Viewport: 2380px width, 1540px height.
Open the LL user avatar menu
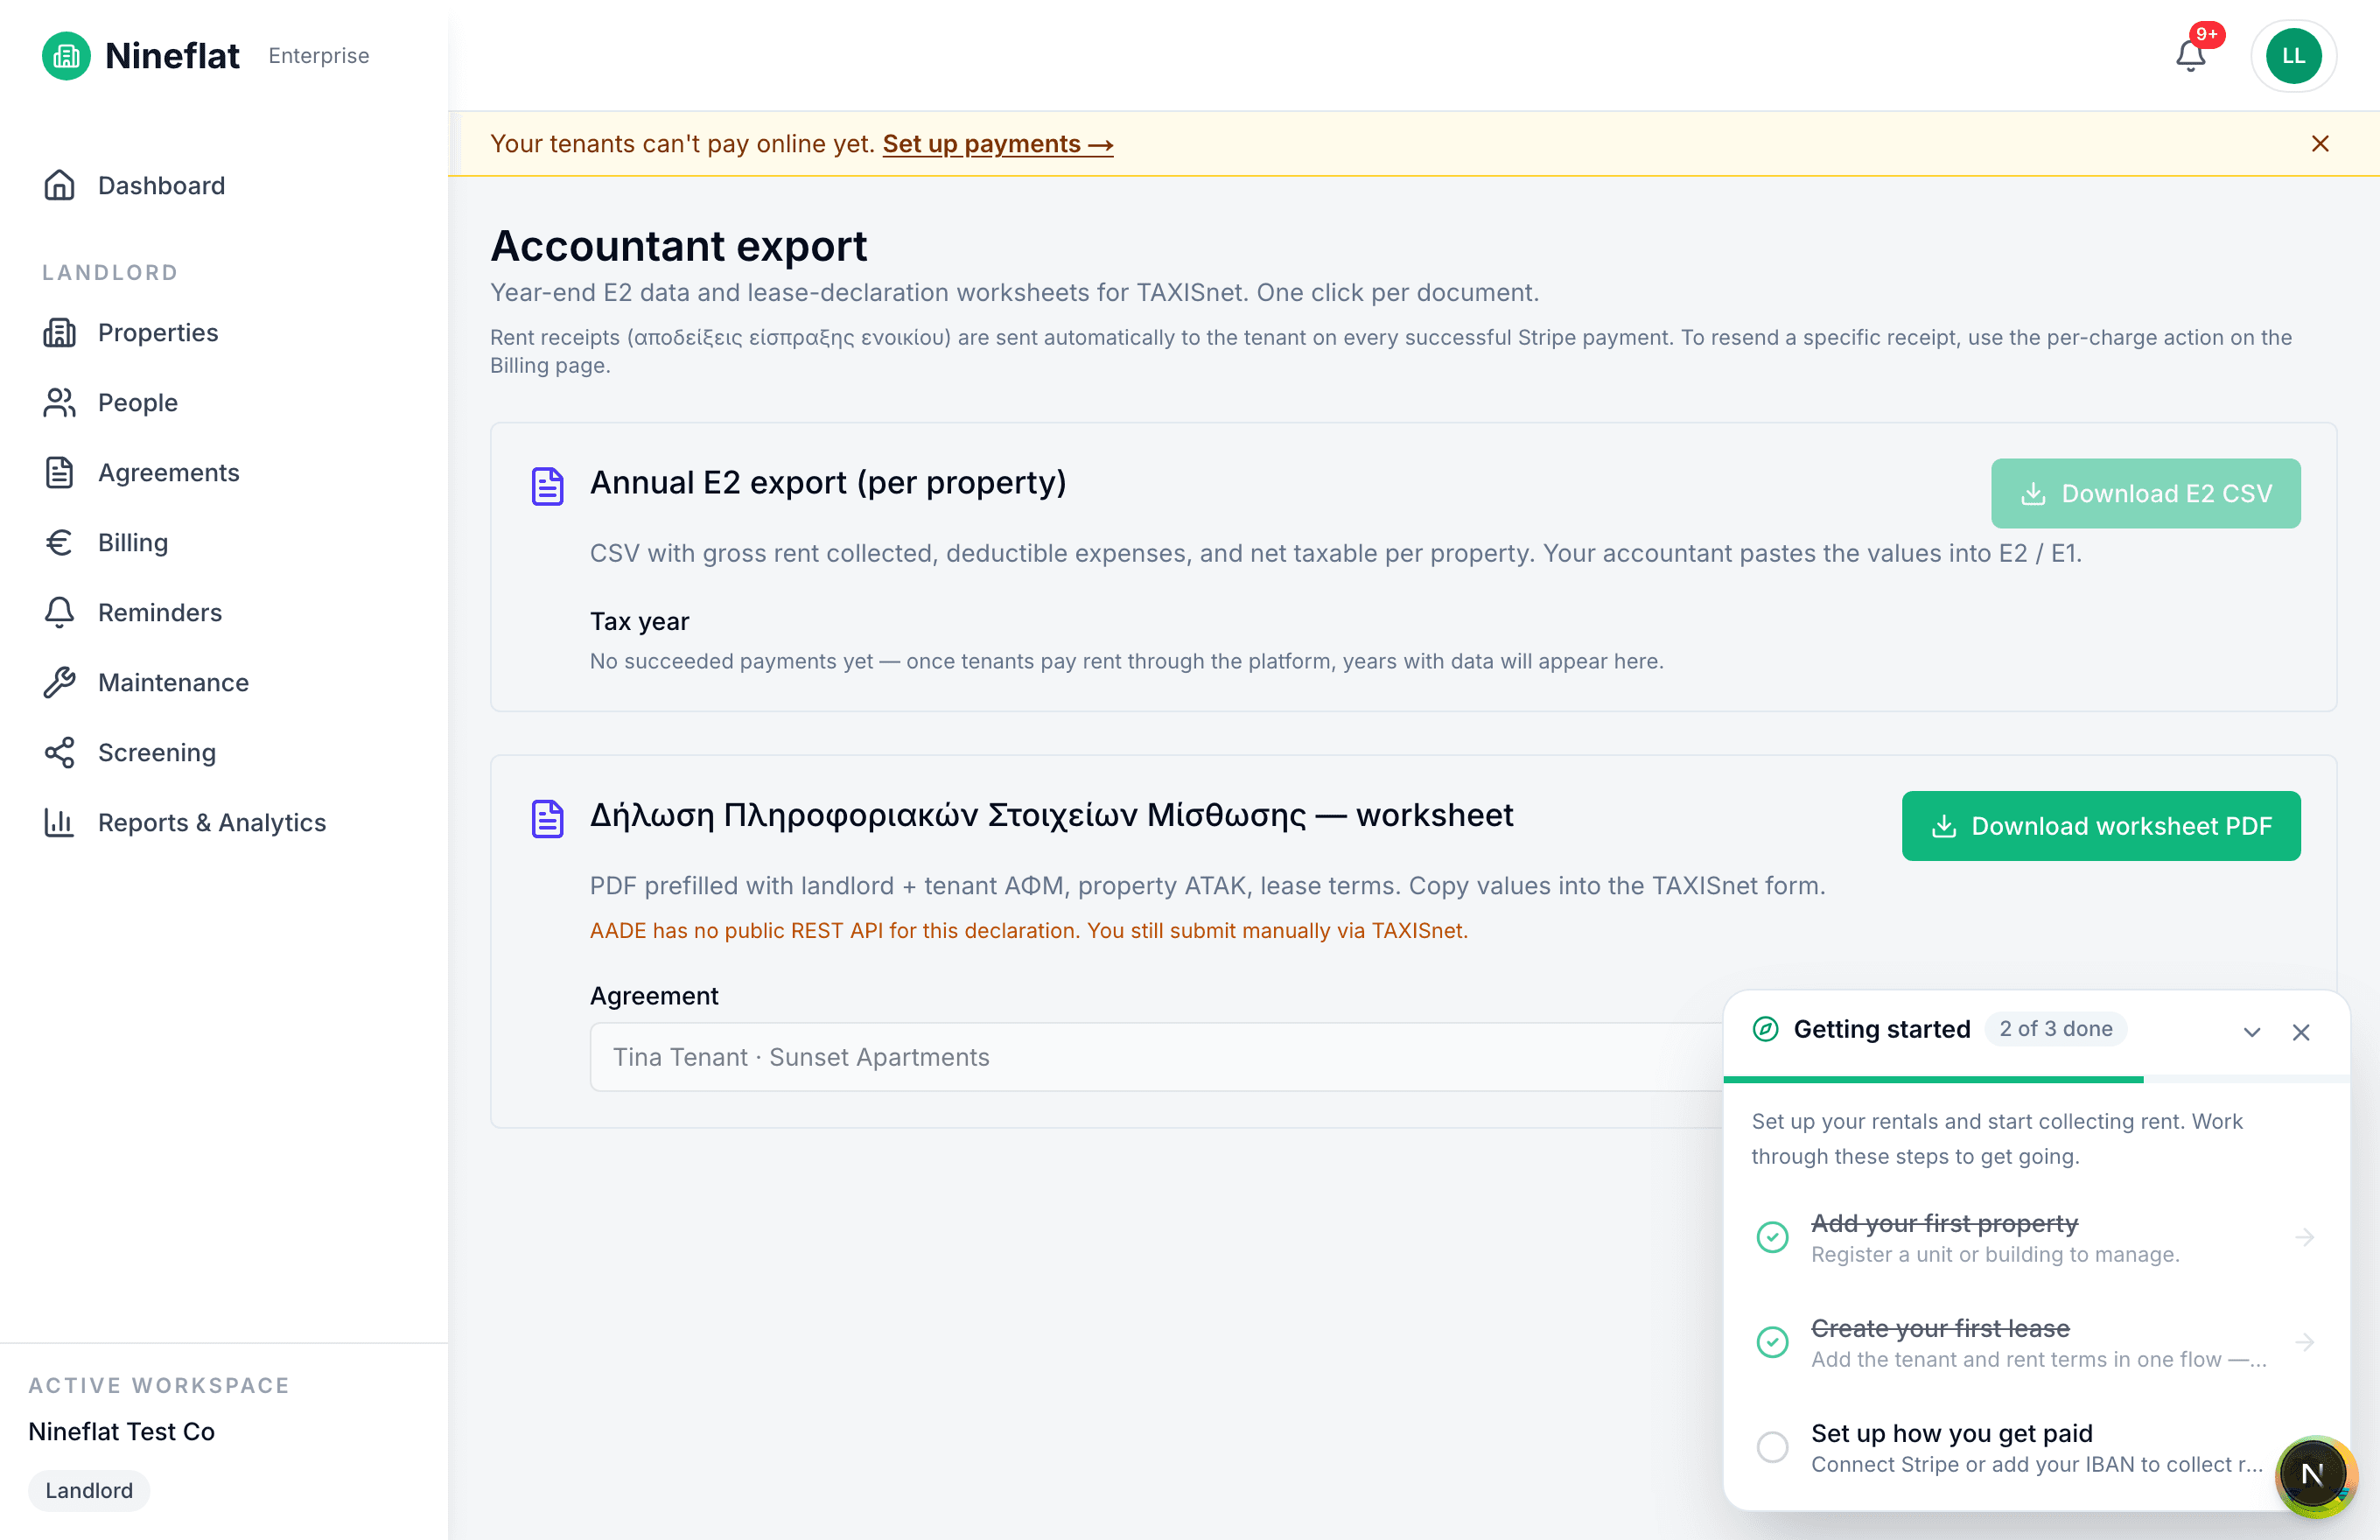pyautogui.click(x=2293, y=56)
